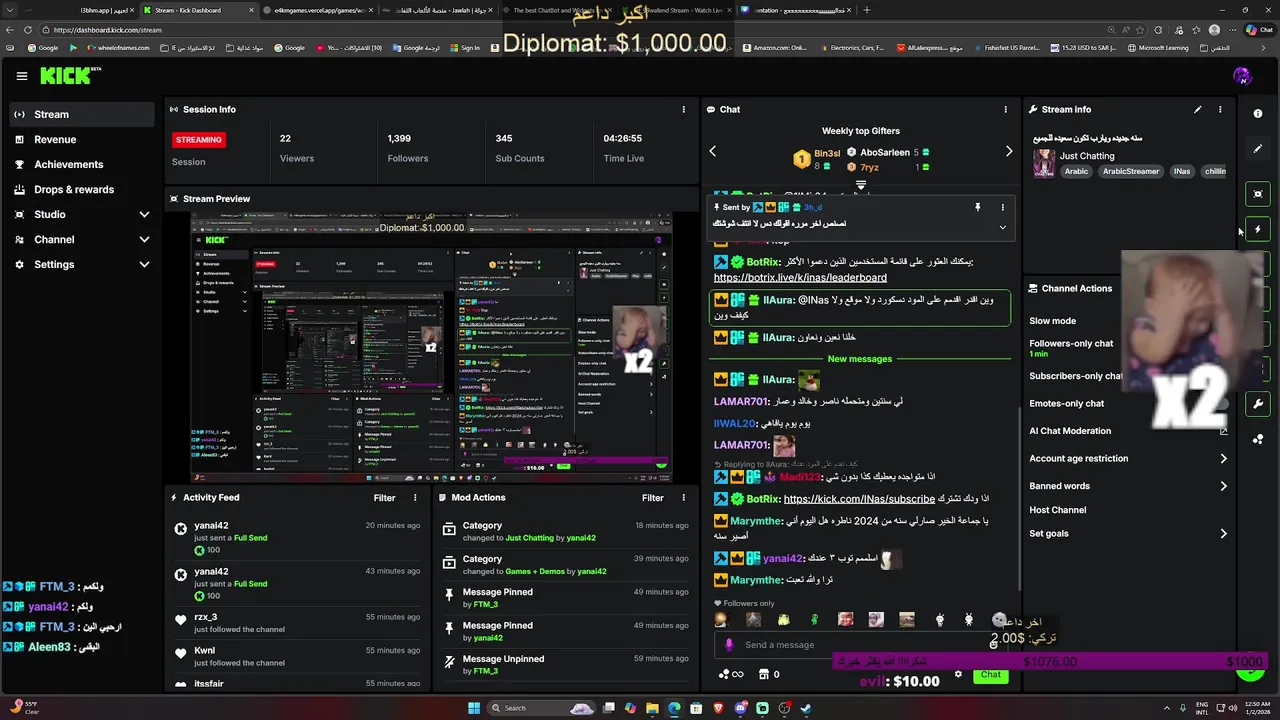Open AI Chat Moderation external link icon
Viewport: 1280px width, 720px height.
click(x=1223, y=431)
